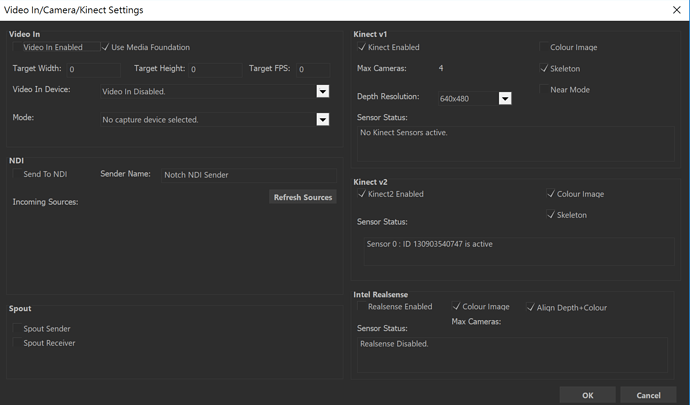Toggle Kinect v2 Skeleton checkbox

pyautogui.click(x=551, y=215)
